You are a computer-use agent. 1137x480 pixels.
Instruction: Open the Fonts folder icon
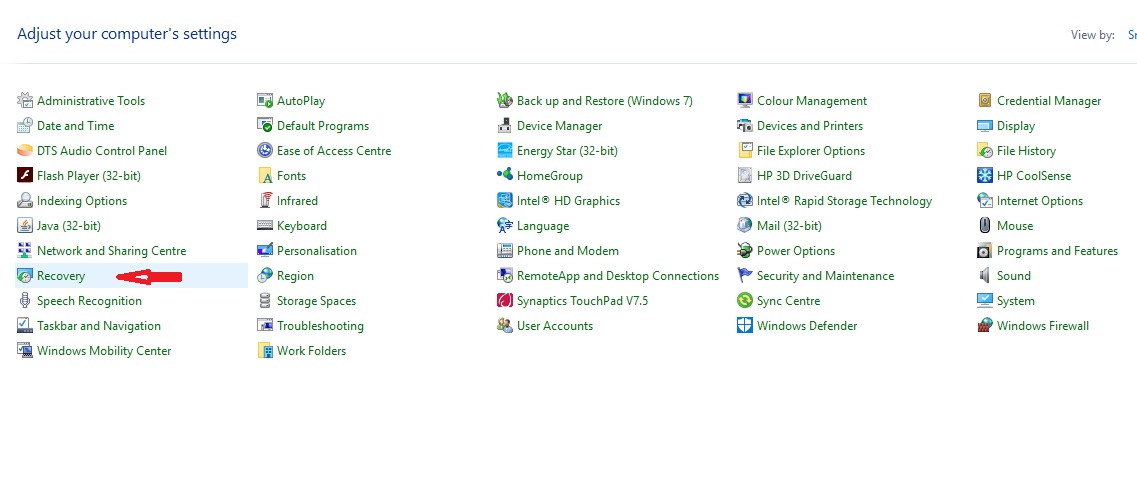pyautogui.click(x=265, y=175)
